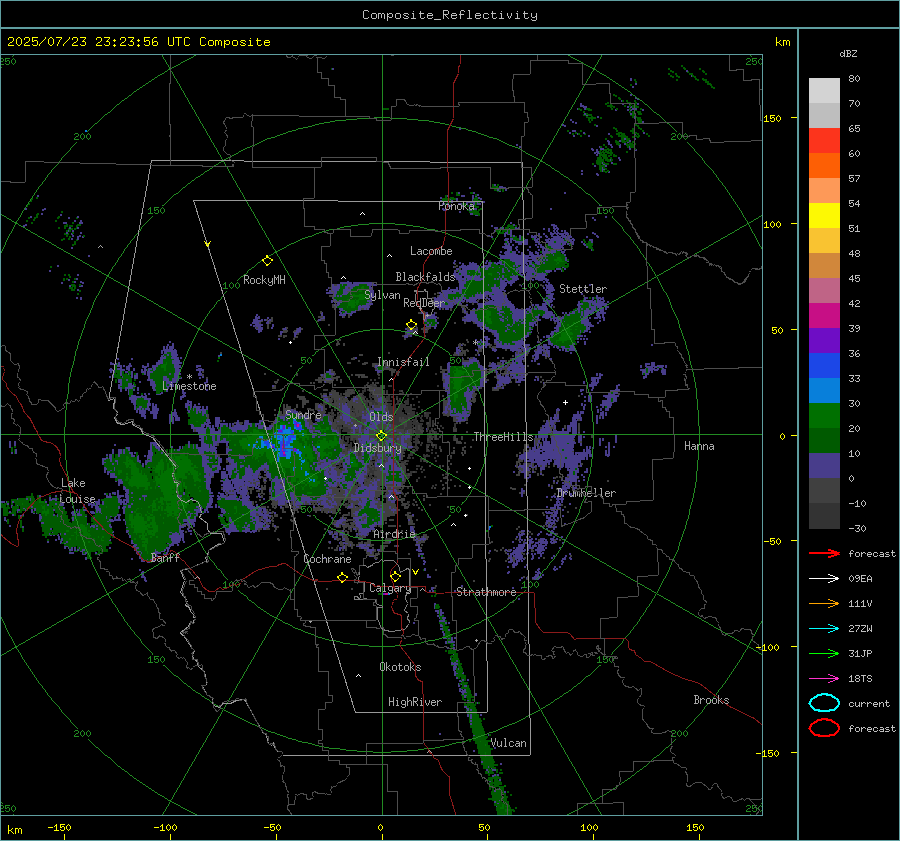900x841 pixels.
Task: Click the Drumheller city label
Action: [586, 493]
